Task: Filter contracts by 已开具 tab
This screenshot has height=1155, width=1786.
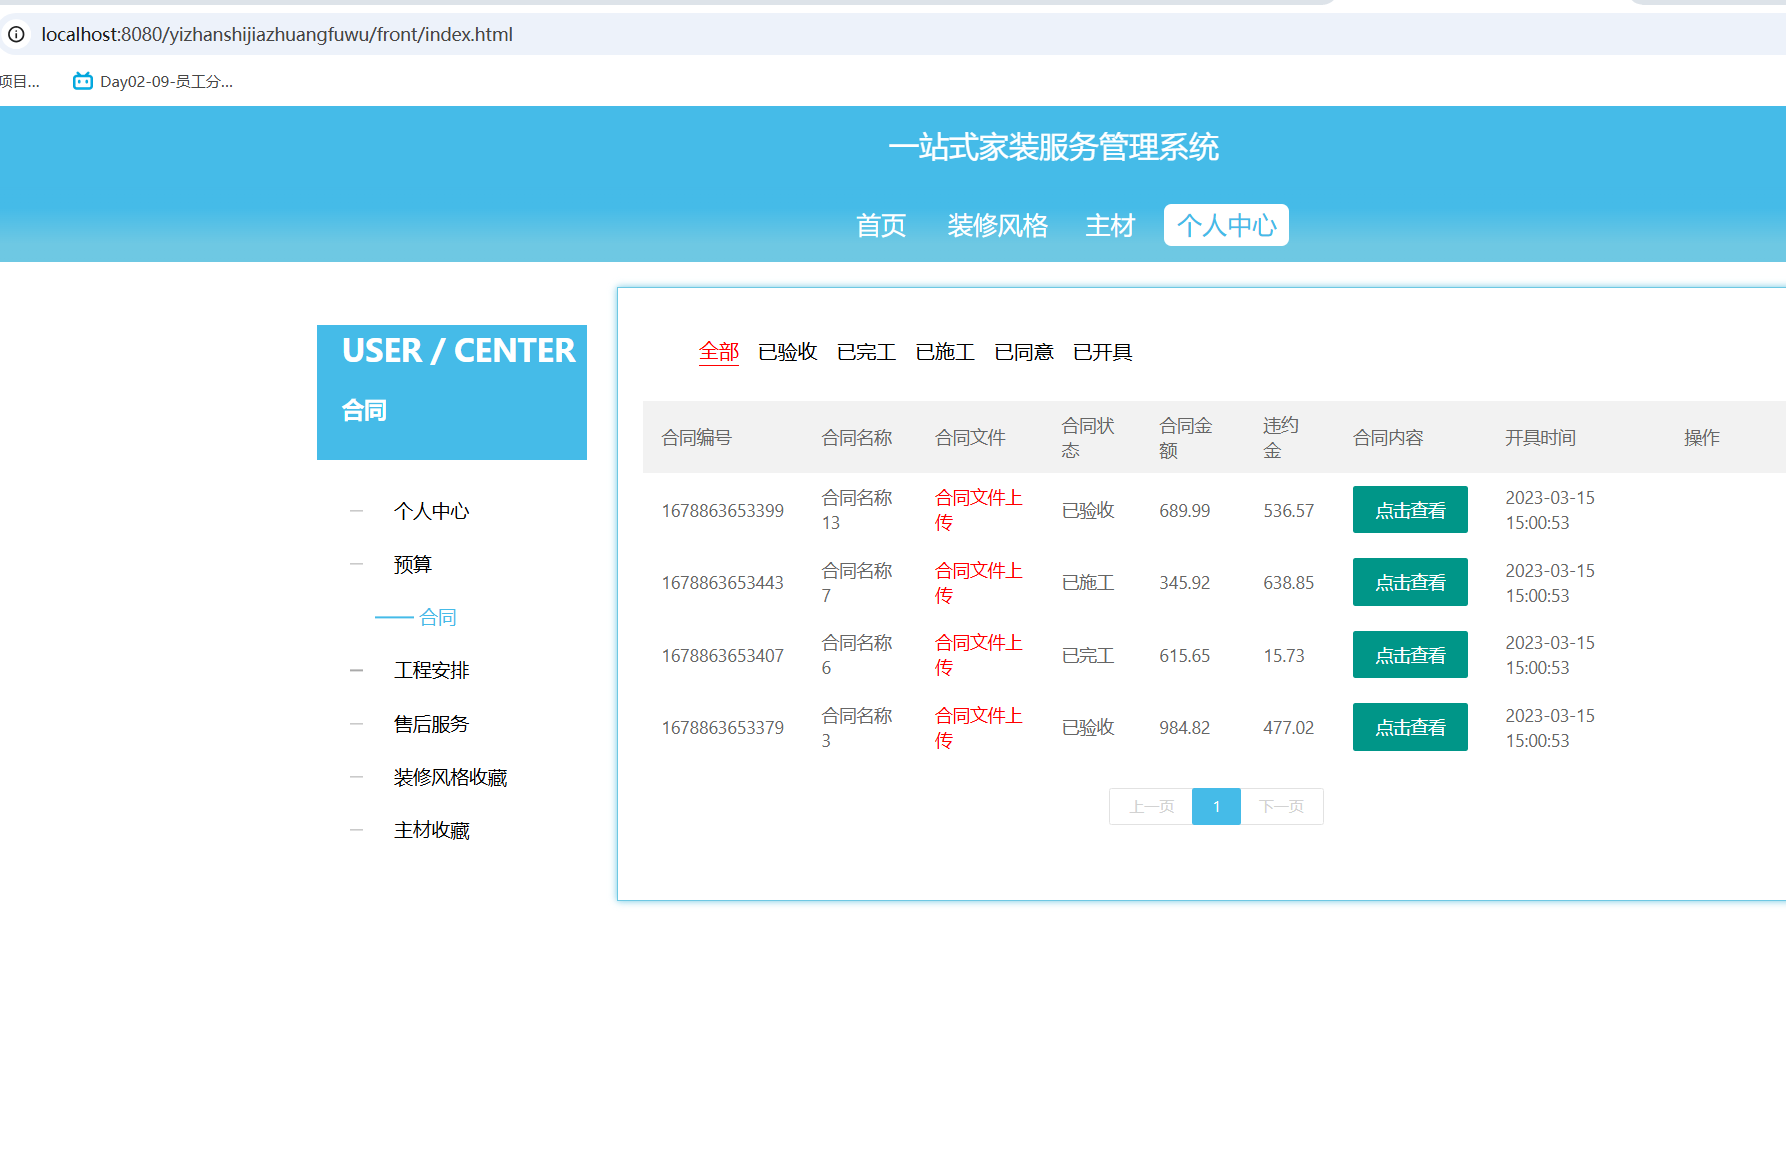Action: (1102, 352)
